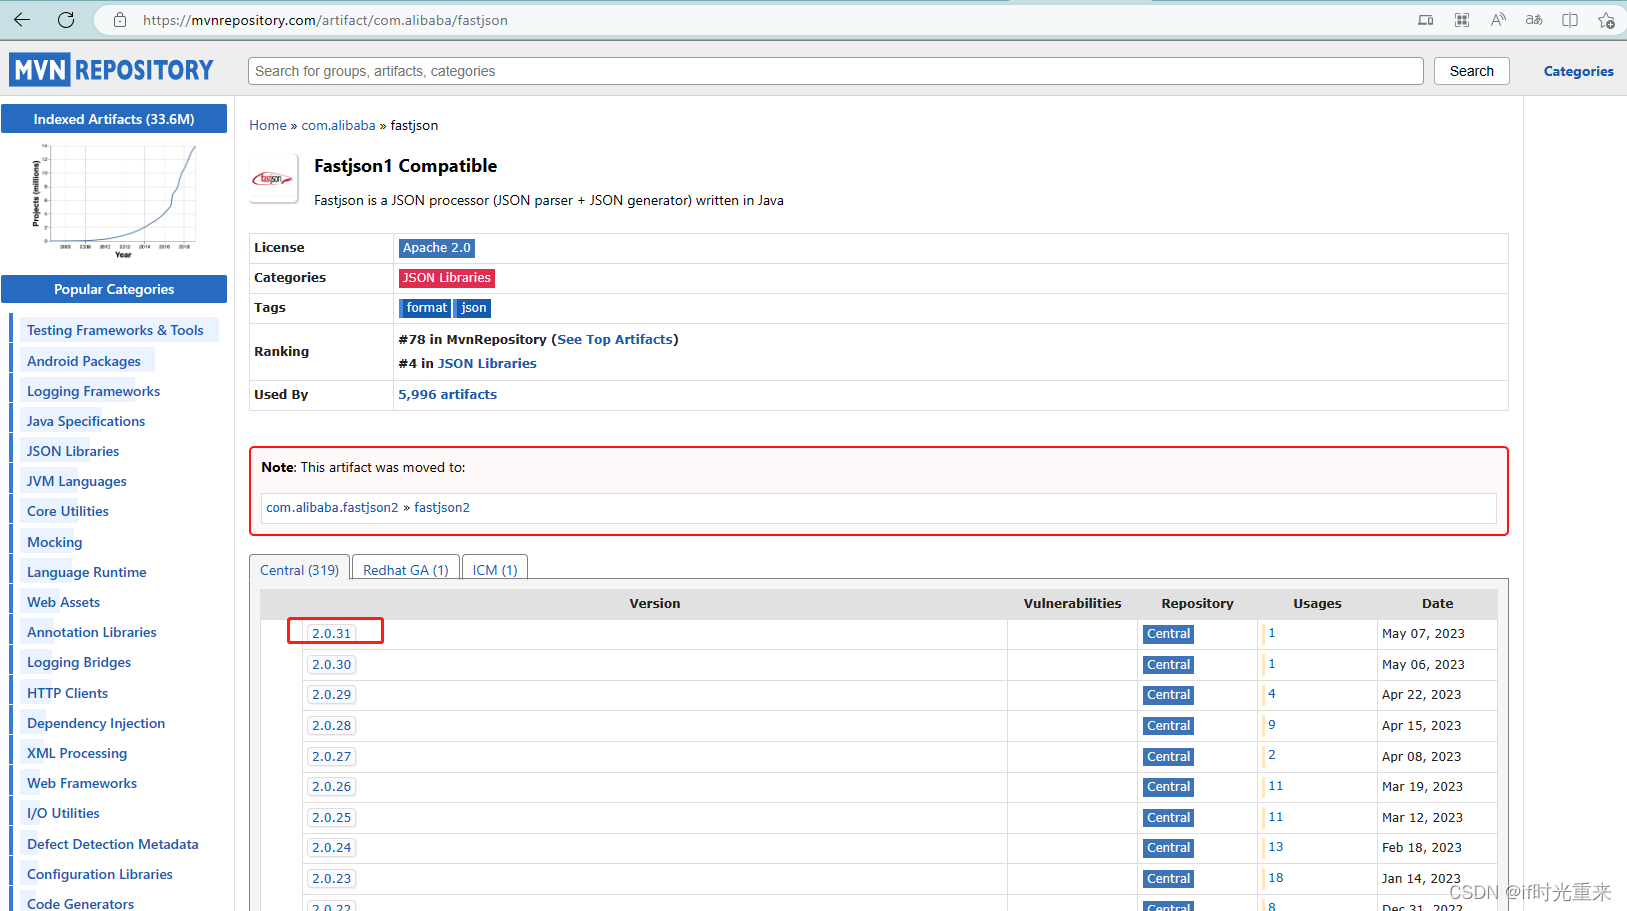
Task: Reload the page with the refresh icon
Action: (x=66, y=20)
